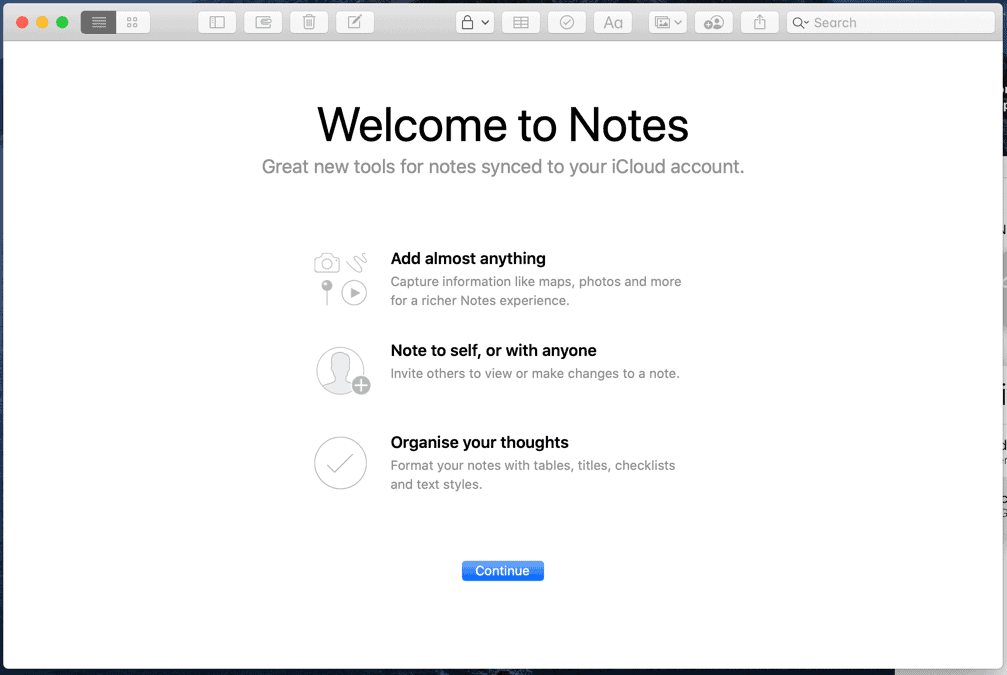Click the iCloud account subtitle text
The image size is (1007, 675).
[503, 167]
